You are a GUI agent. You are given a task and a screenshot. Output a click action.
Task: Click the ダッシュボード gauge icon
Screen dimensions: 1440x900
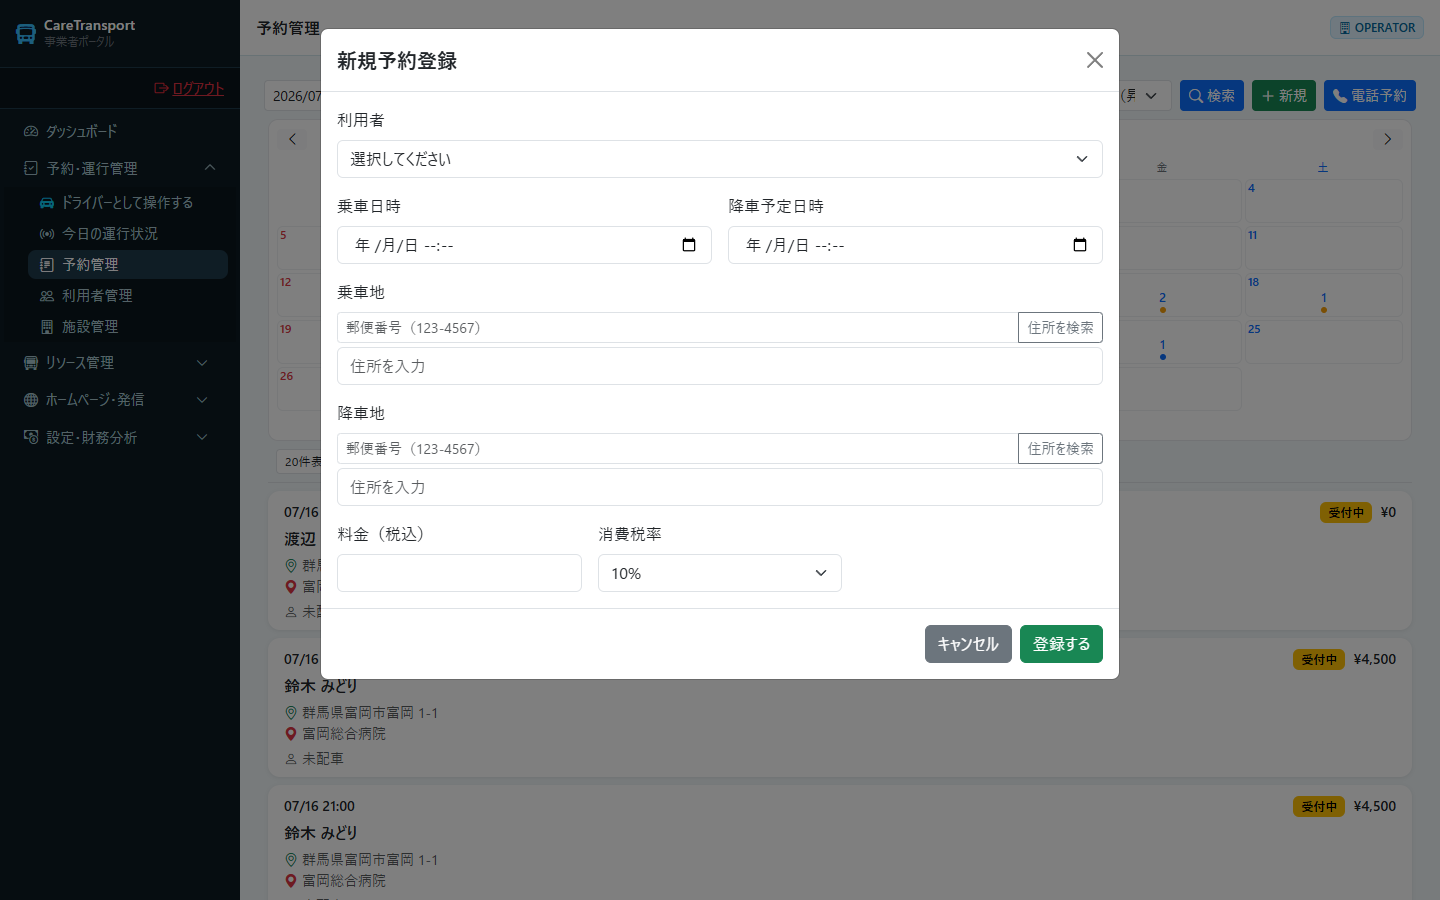point(31,131)
